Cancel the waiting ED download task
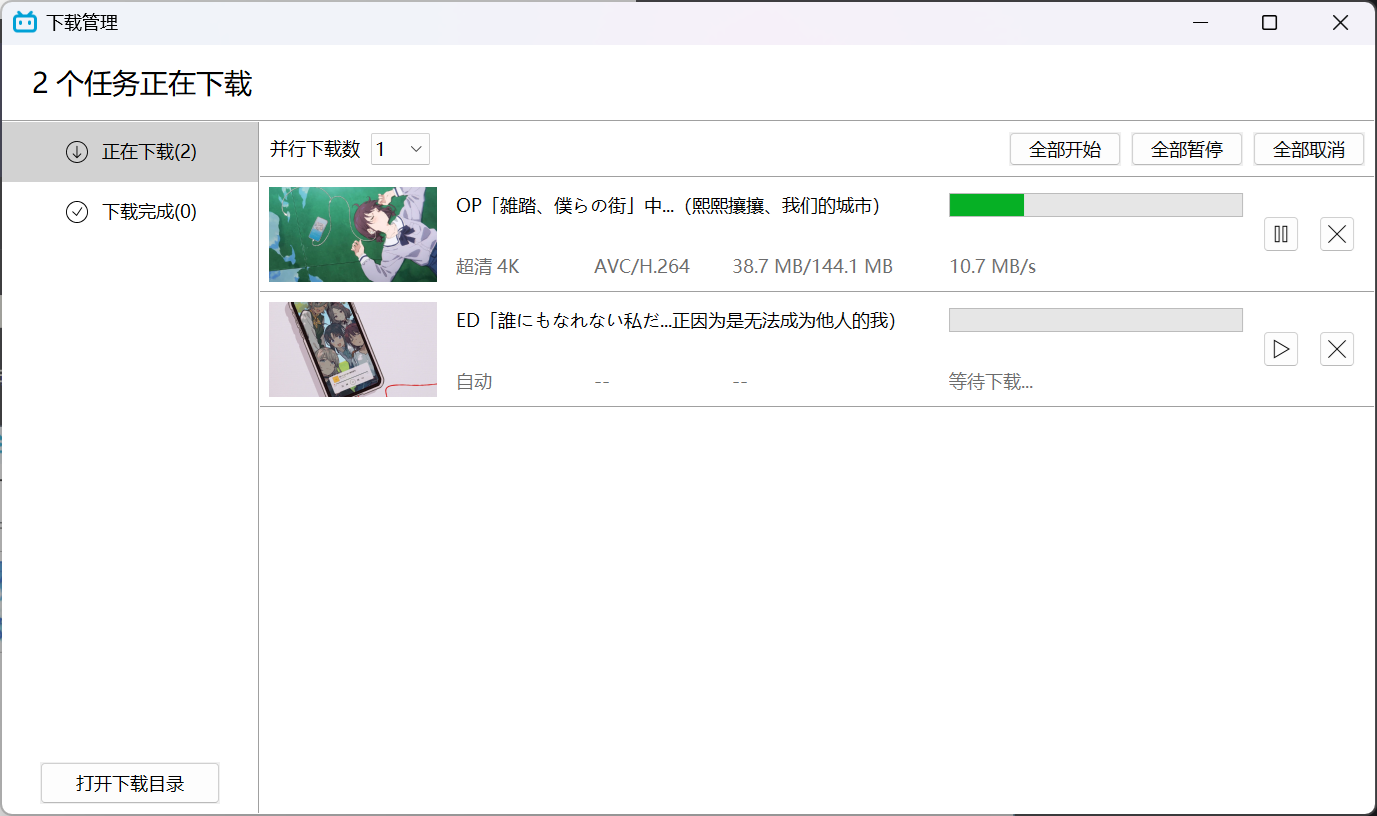 tap(1336, 348)
